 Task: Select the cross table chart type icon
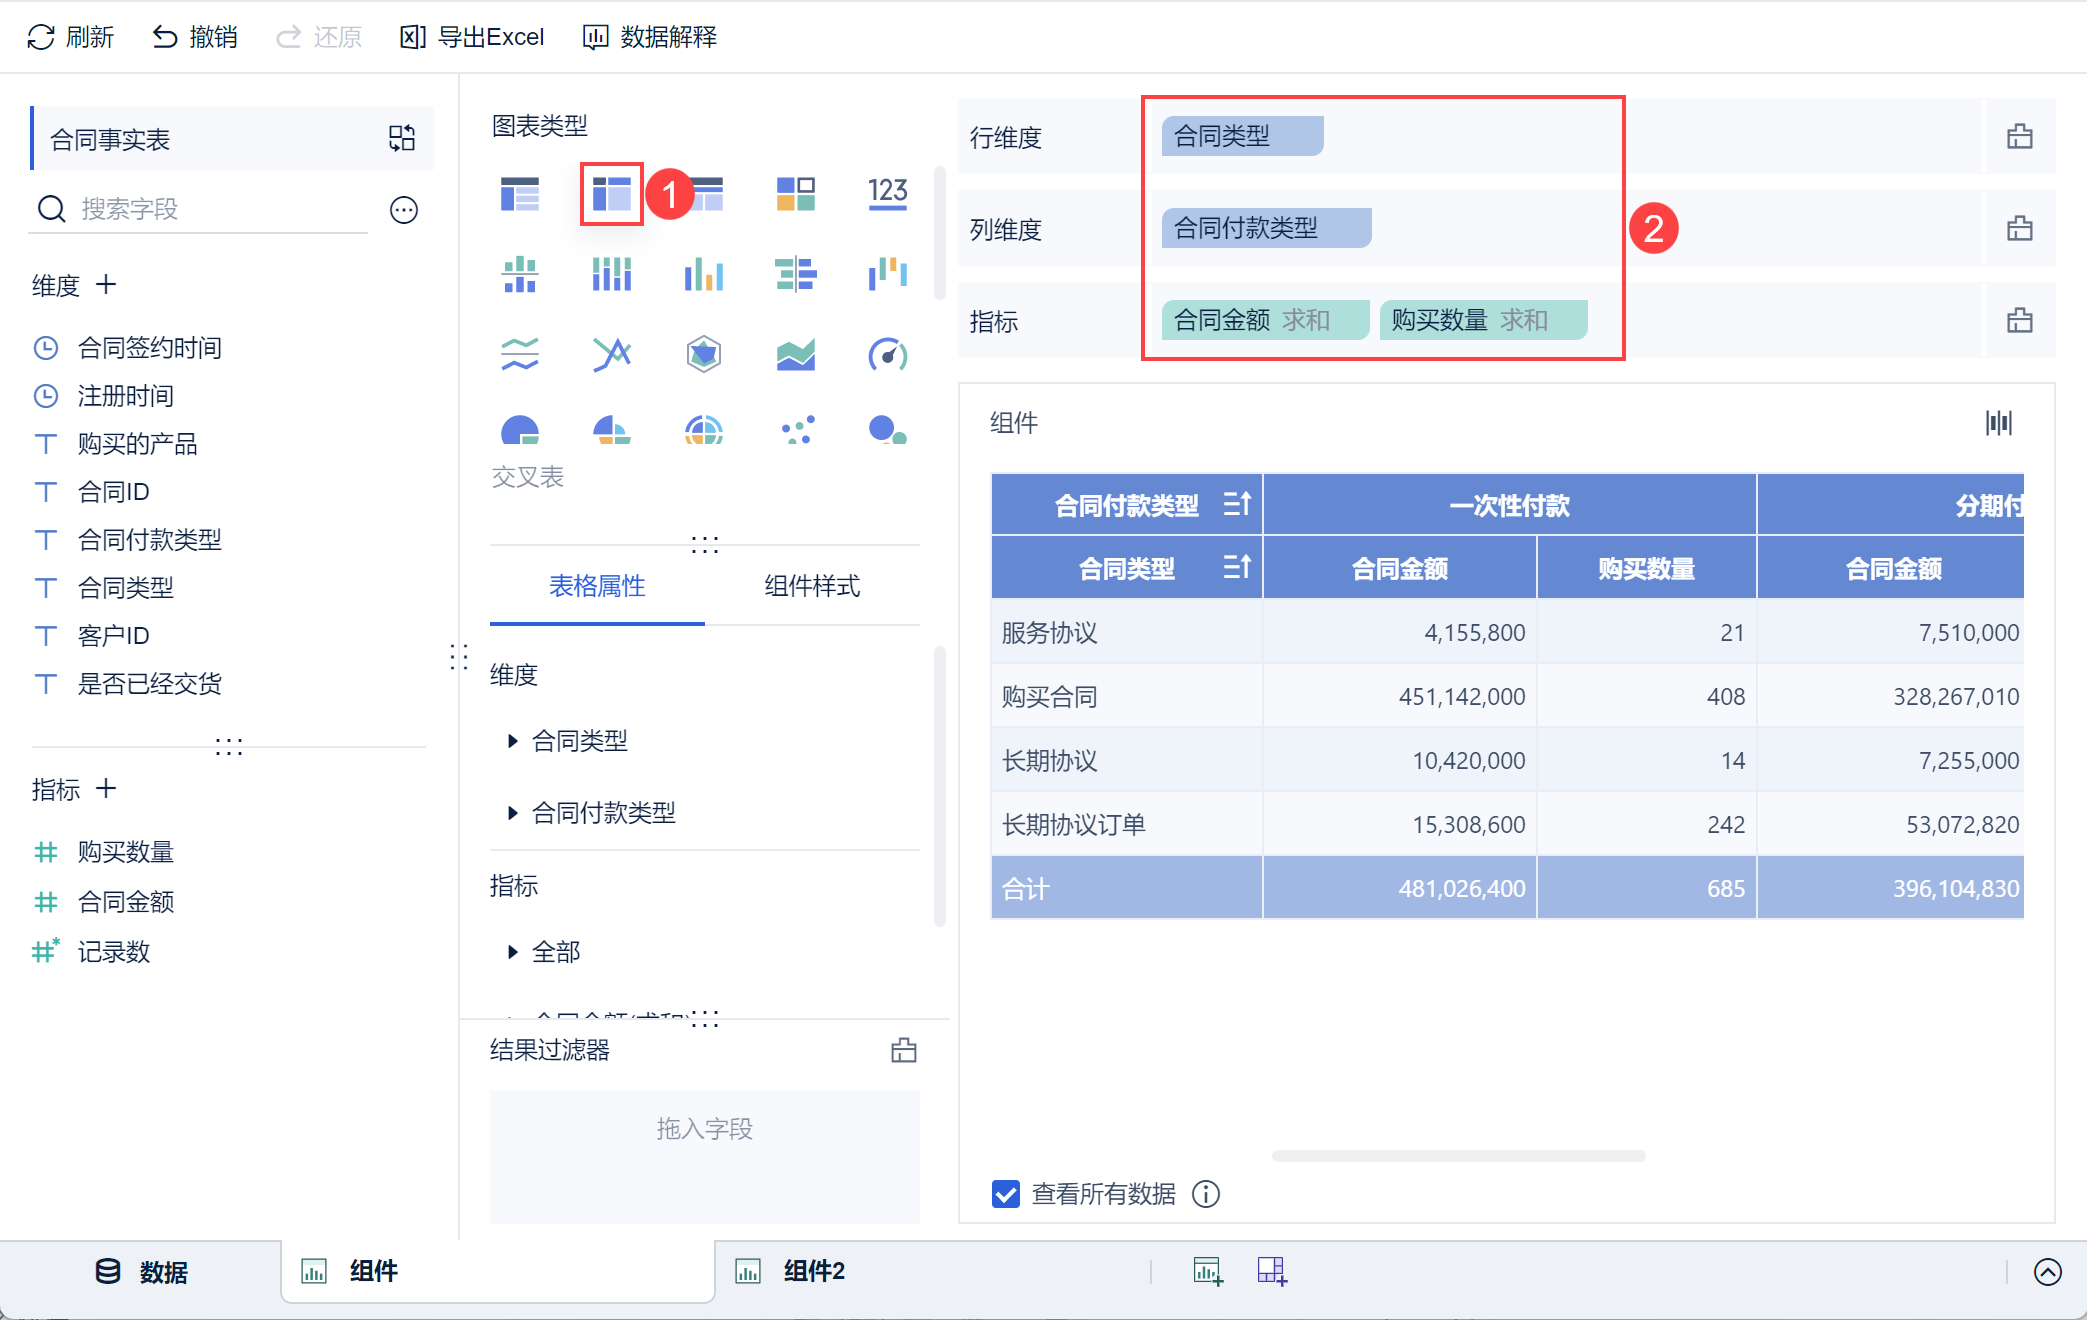coord(611,193)
